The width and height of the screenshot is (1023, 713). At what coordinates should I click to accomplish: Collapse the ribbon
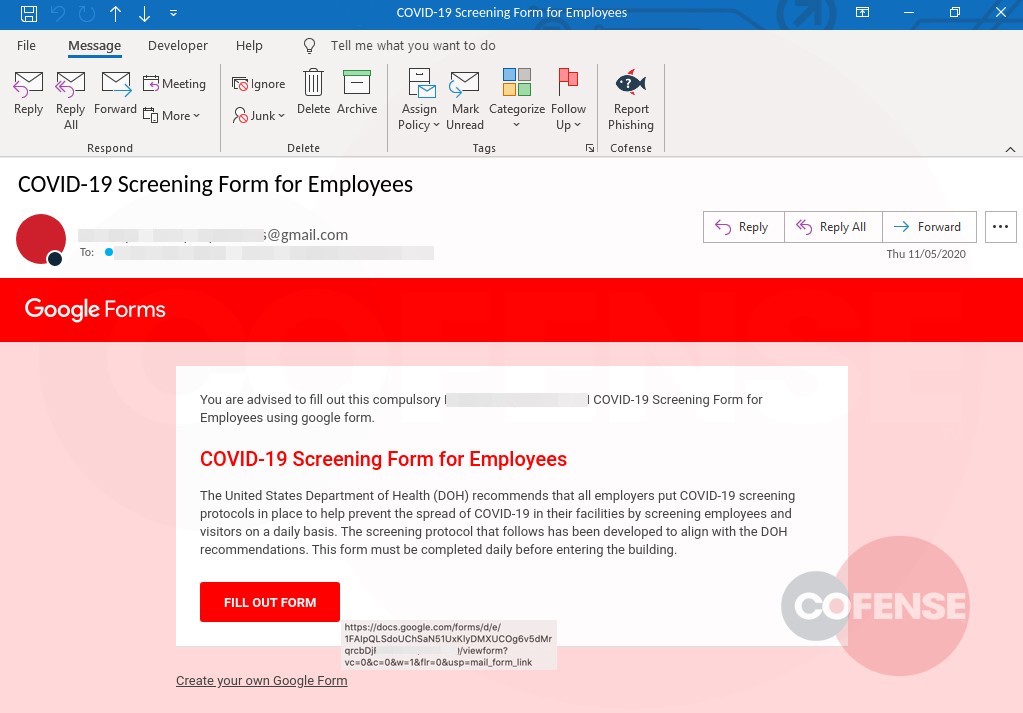click(x=1010, y=149)
